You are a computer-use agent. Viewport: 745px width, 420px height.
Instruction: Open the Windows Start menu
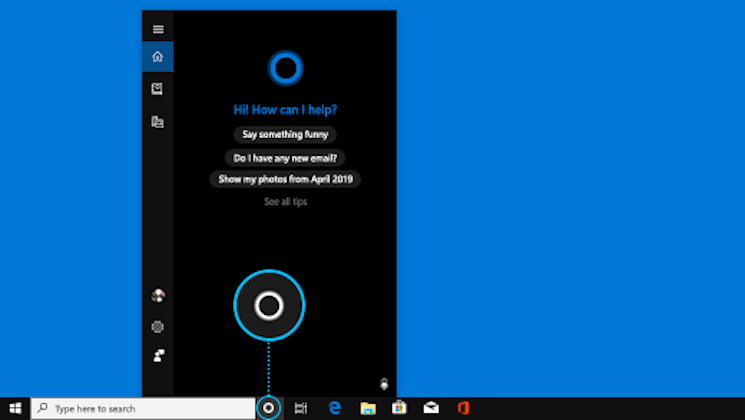click(15, 408)
